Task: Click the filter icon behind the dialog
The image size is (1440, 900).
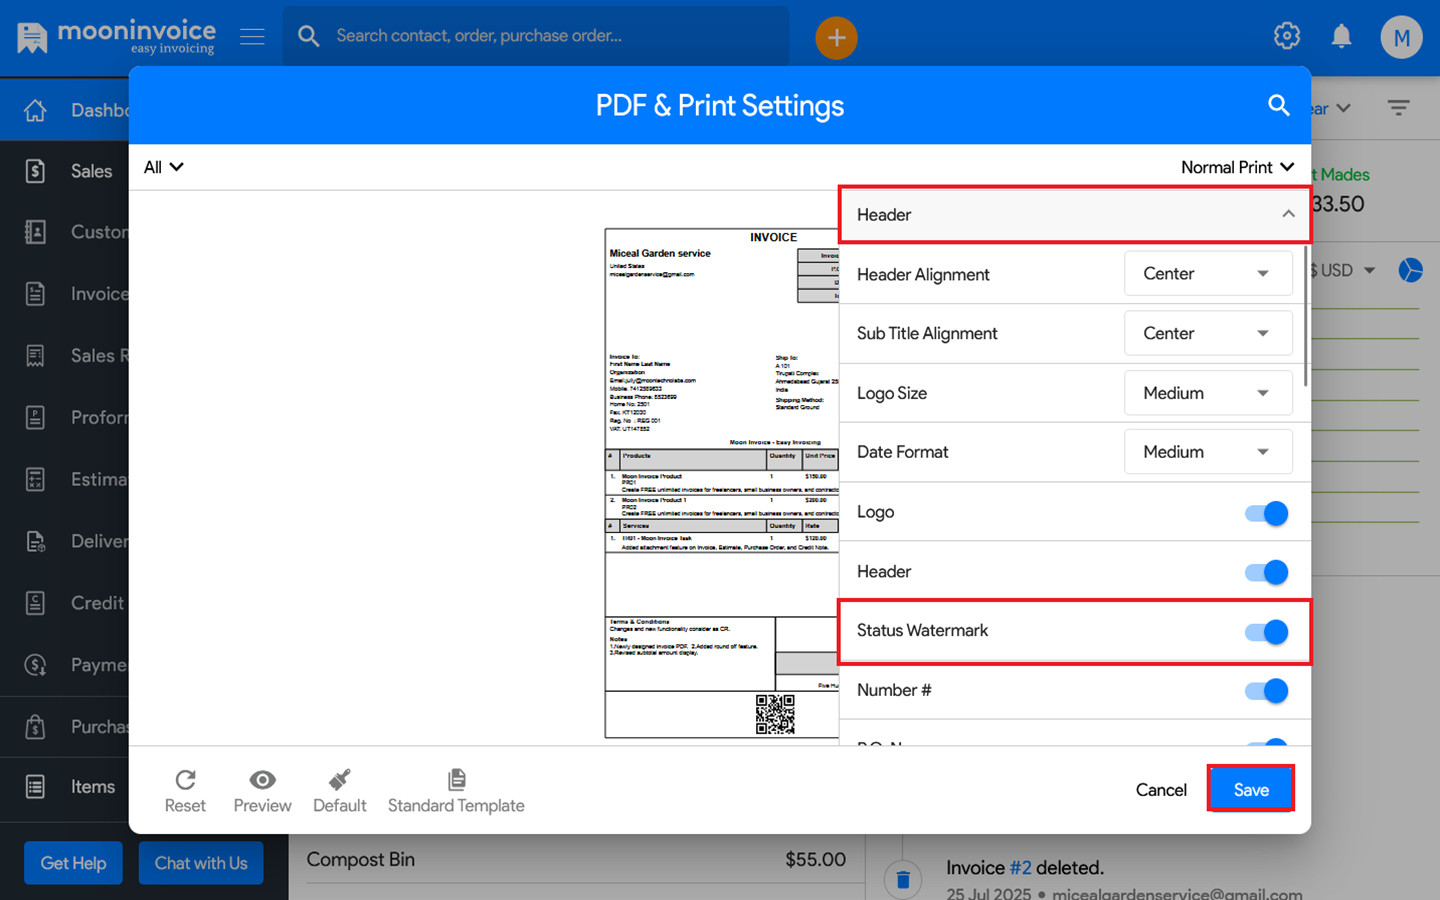Action: [1398, 107]
